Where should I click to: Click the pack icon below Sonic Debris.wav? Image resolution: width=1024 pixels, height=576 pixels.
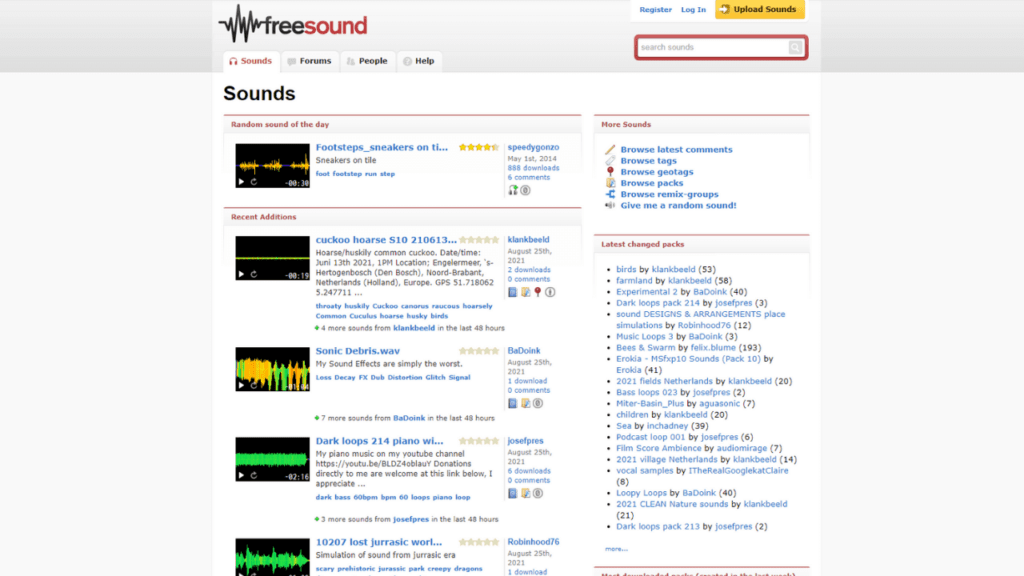pos(526,401)
